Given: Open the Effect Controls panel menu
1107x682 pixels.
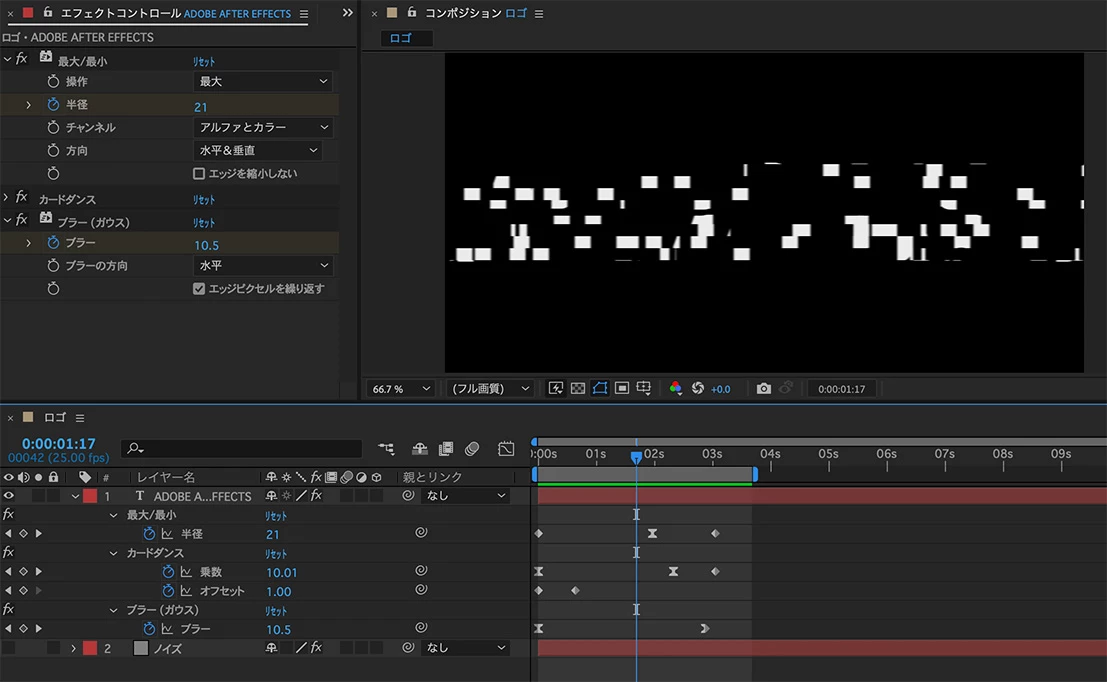Looking at the screenshot, I should 304,13.
